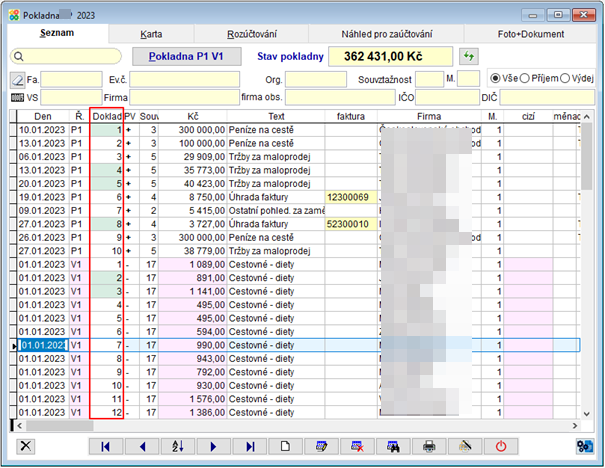The image size is (605, 468).
Task: Click the red power button icon
Action: point(501,446)
